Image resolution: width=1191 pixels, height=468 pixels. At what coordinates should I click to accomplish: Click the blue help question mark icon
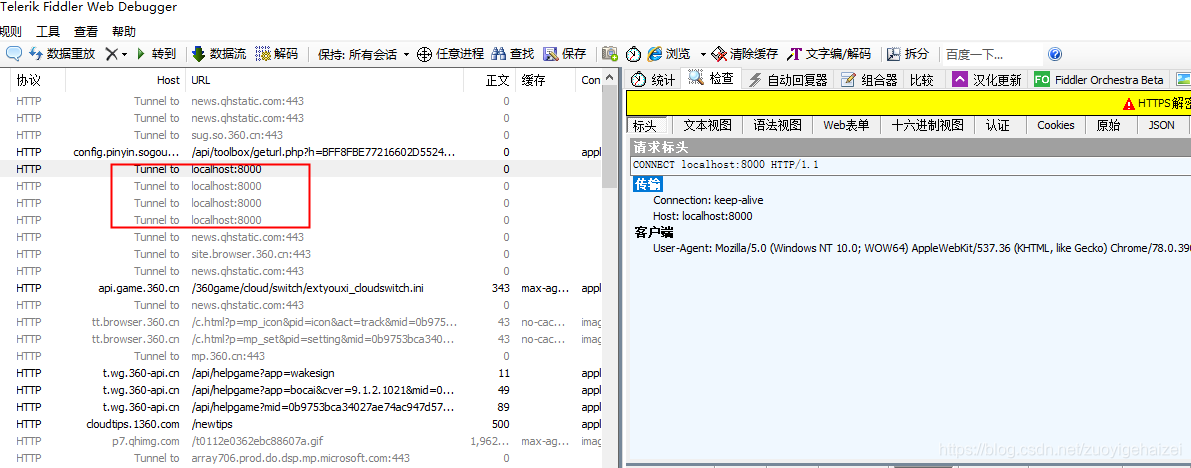click(1054, 54)
